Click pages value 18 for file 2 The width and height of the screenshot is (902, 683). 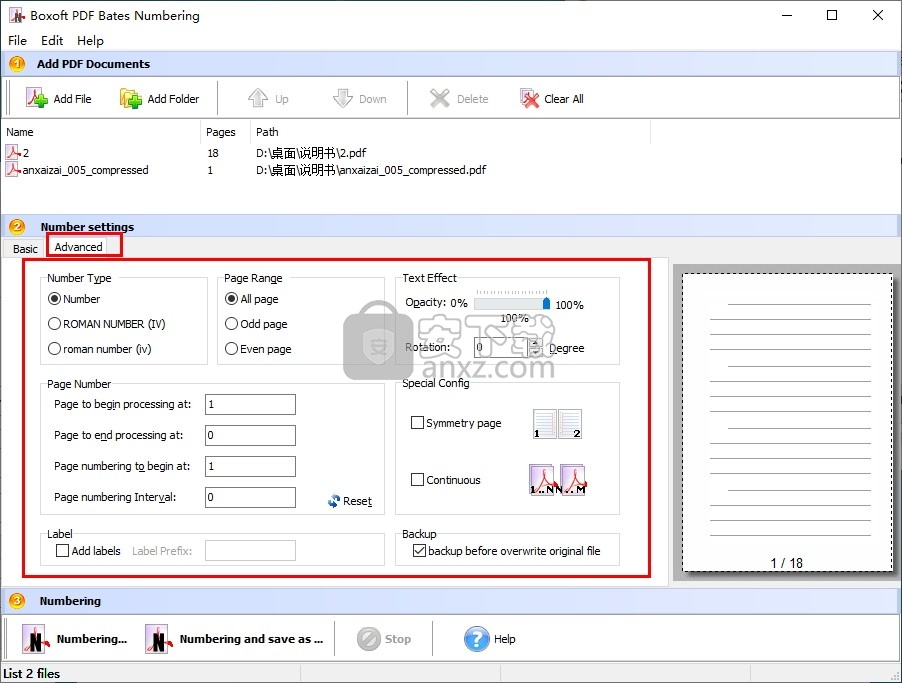point(213,153)
